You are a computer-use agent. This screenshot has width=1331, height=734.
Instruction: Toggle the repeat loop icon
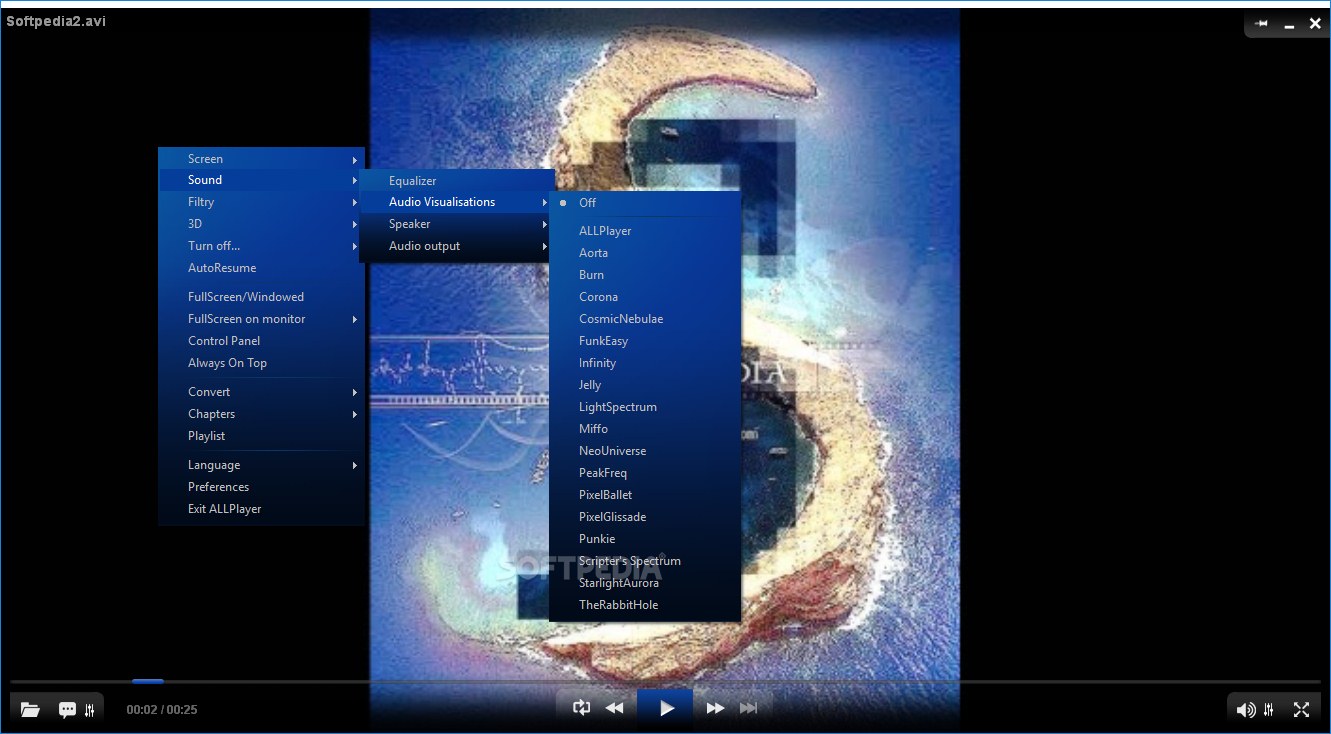(x=581, y=708)
